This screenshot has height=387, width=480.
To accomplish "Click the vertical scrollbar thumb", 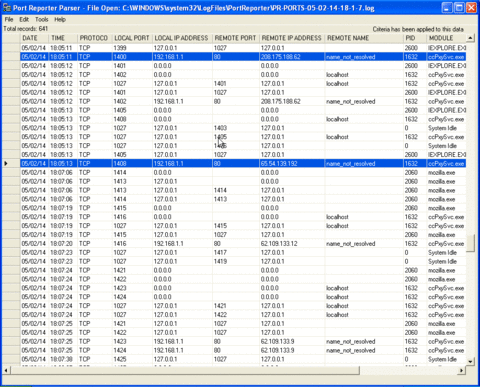I will pos(470,244).
